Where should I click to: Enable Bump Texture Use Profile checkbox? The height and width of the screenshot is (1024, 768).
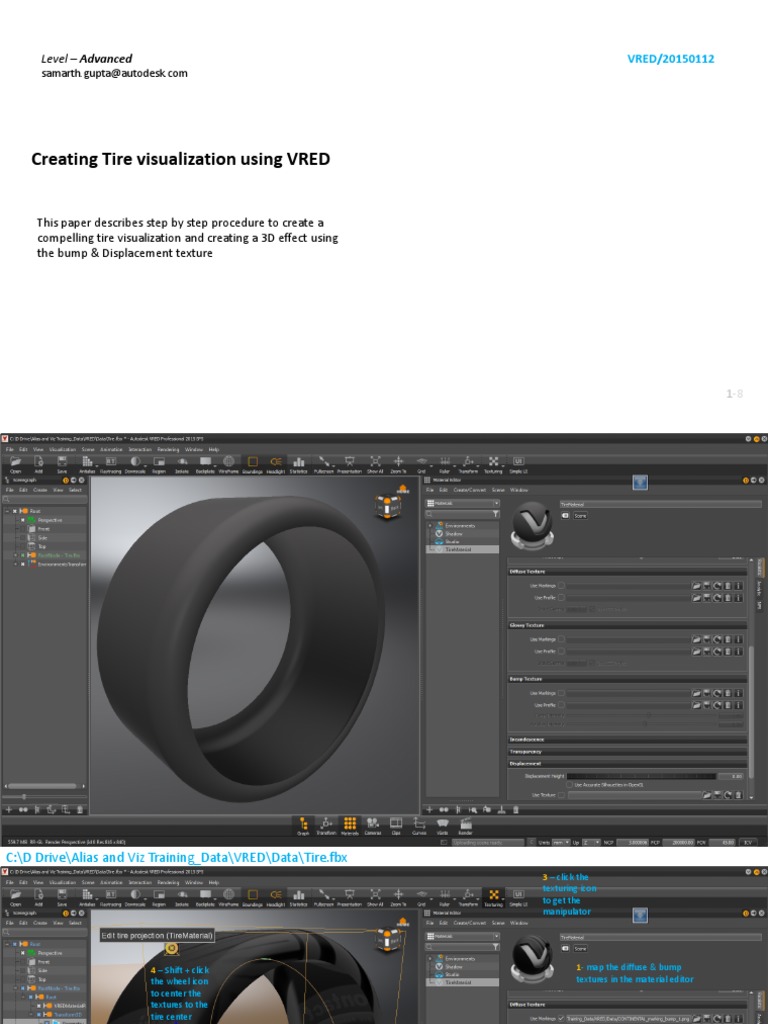pyautogui.click(x=561, y=705)
